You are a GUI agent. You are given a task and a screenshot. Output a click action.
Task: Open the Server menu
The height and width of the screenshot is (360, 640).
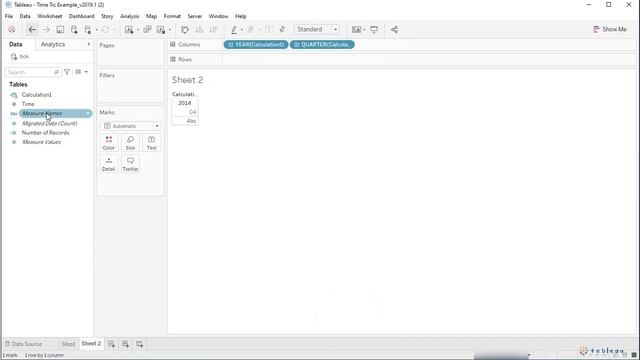(195, 16)
